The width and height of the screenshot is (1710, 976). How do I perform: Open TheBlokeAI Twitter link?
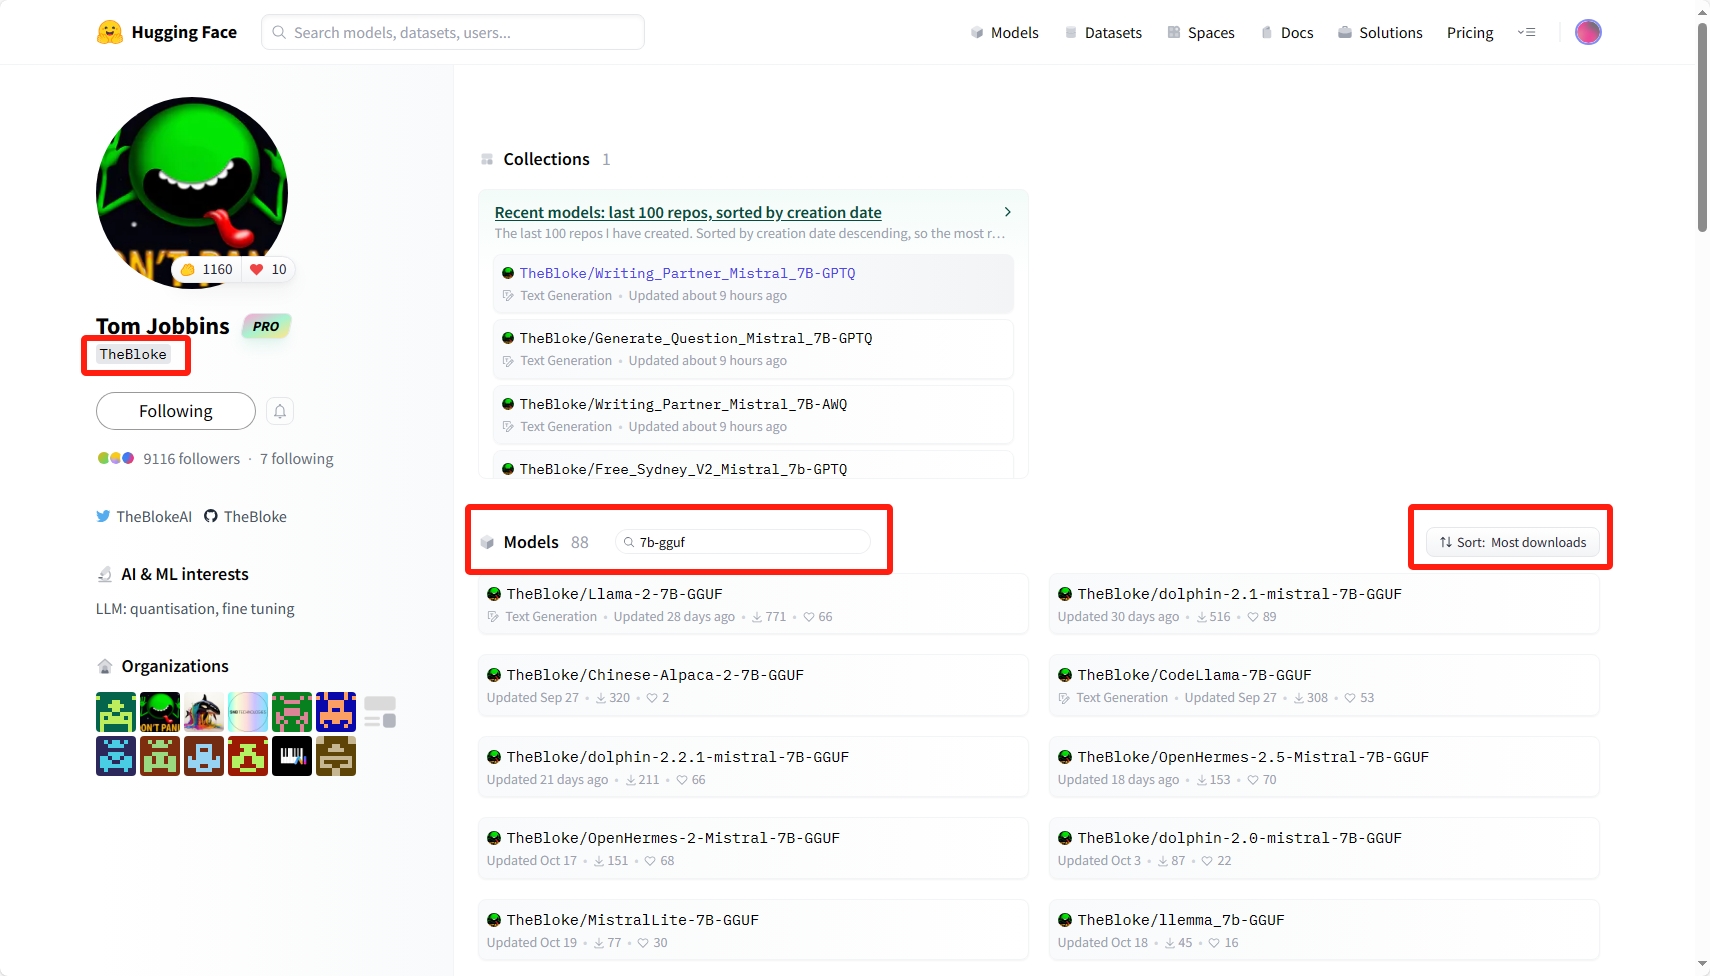tap(144, 517)
